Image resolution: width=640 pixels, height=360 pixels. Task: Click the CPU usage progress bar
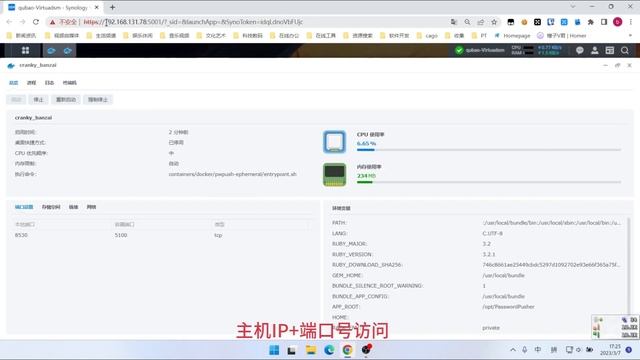click(x=489, y=150)
